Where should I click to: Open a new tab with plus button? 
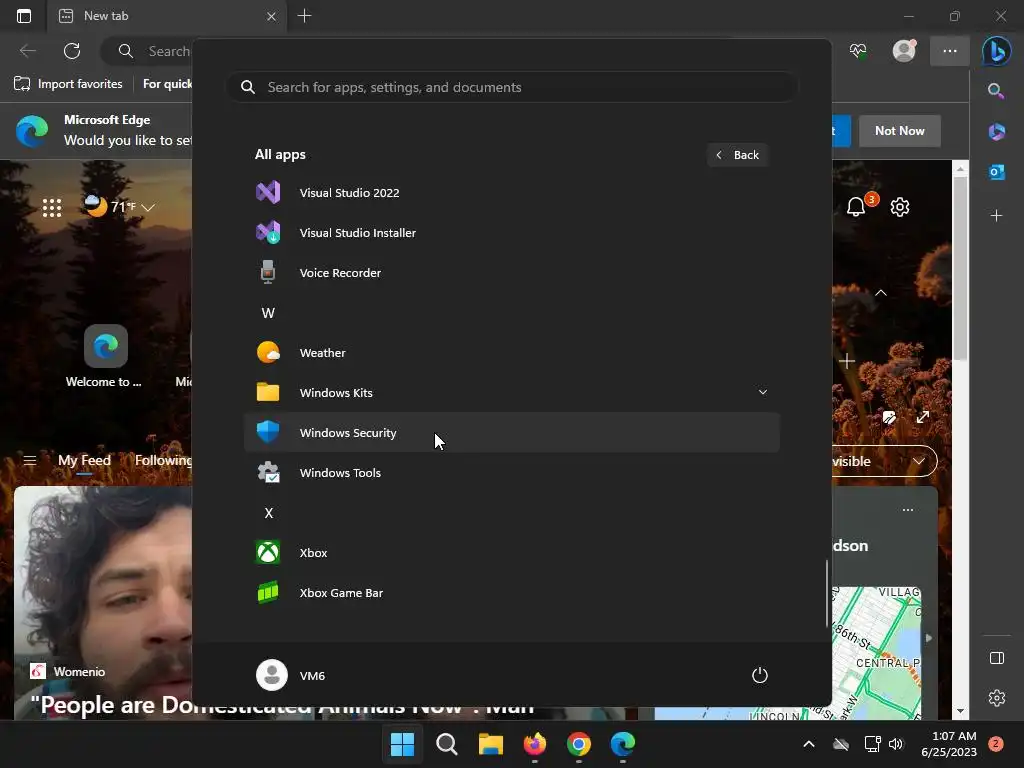(x=304, y=16)
